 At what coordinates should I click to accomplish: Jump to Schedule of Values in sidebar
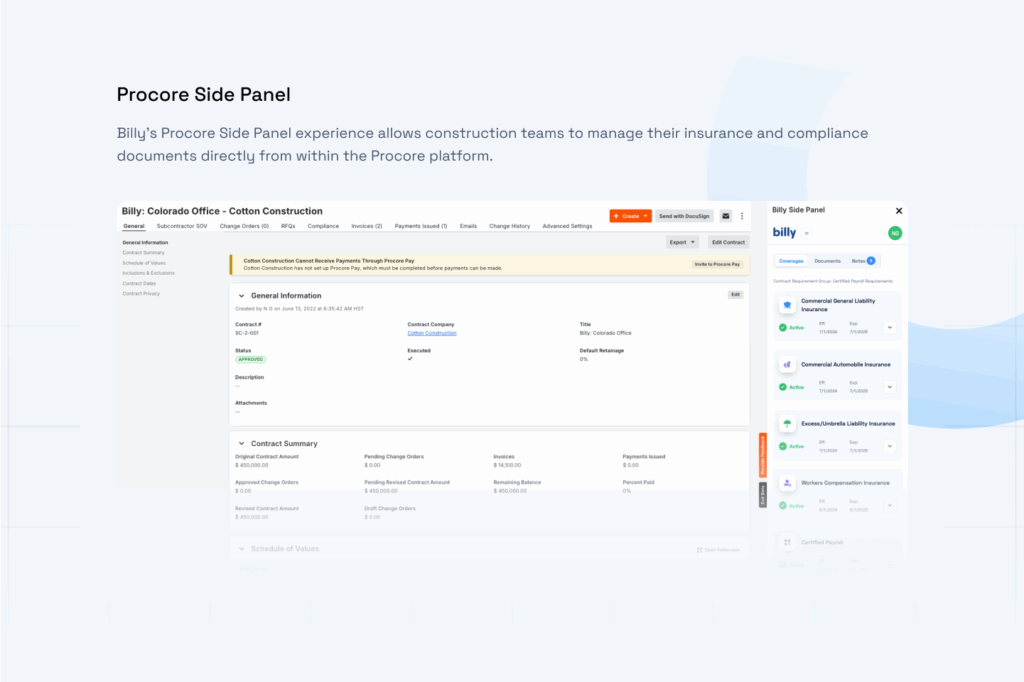tap(144, 263)
